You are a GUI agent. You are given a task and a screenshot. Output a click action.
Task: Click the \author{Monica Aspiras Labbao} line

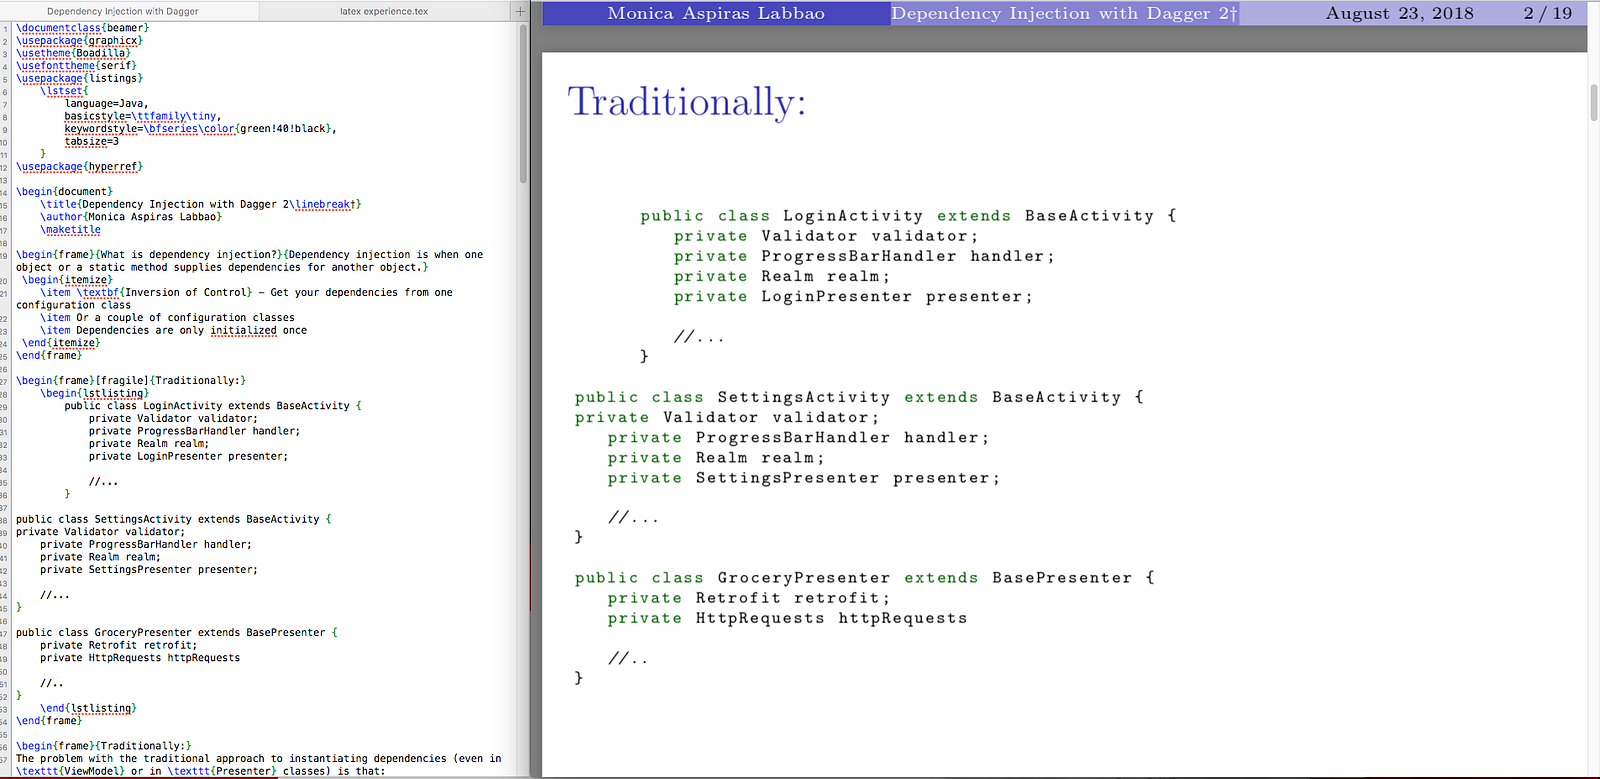[x=131, y=216]
